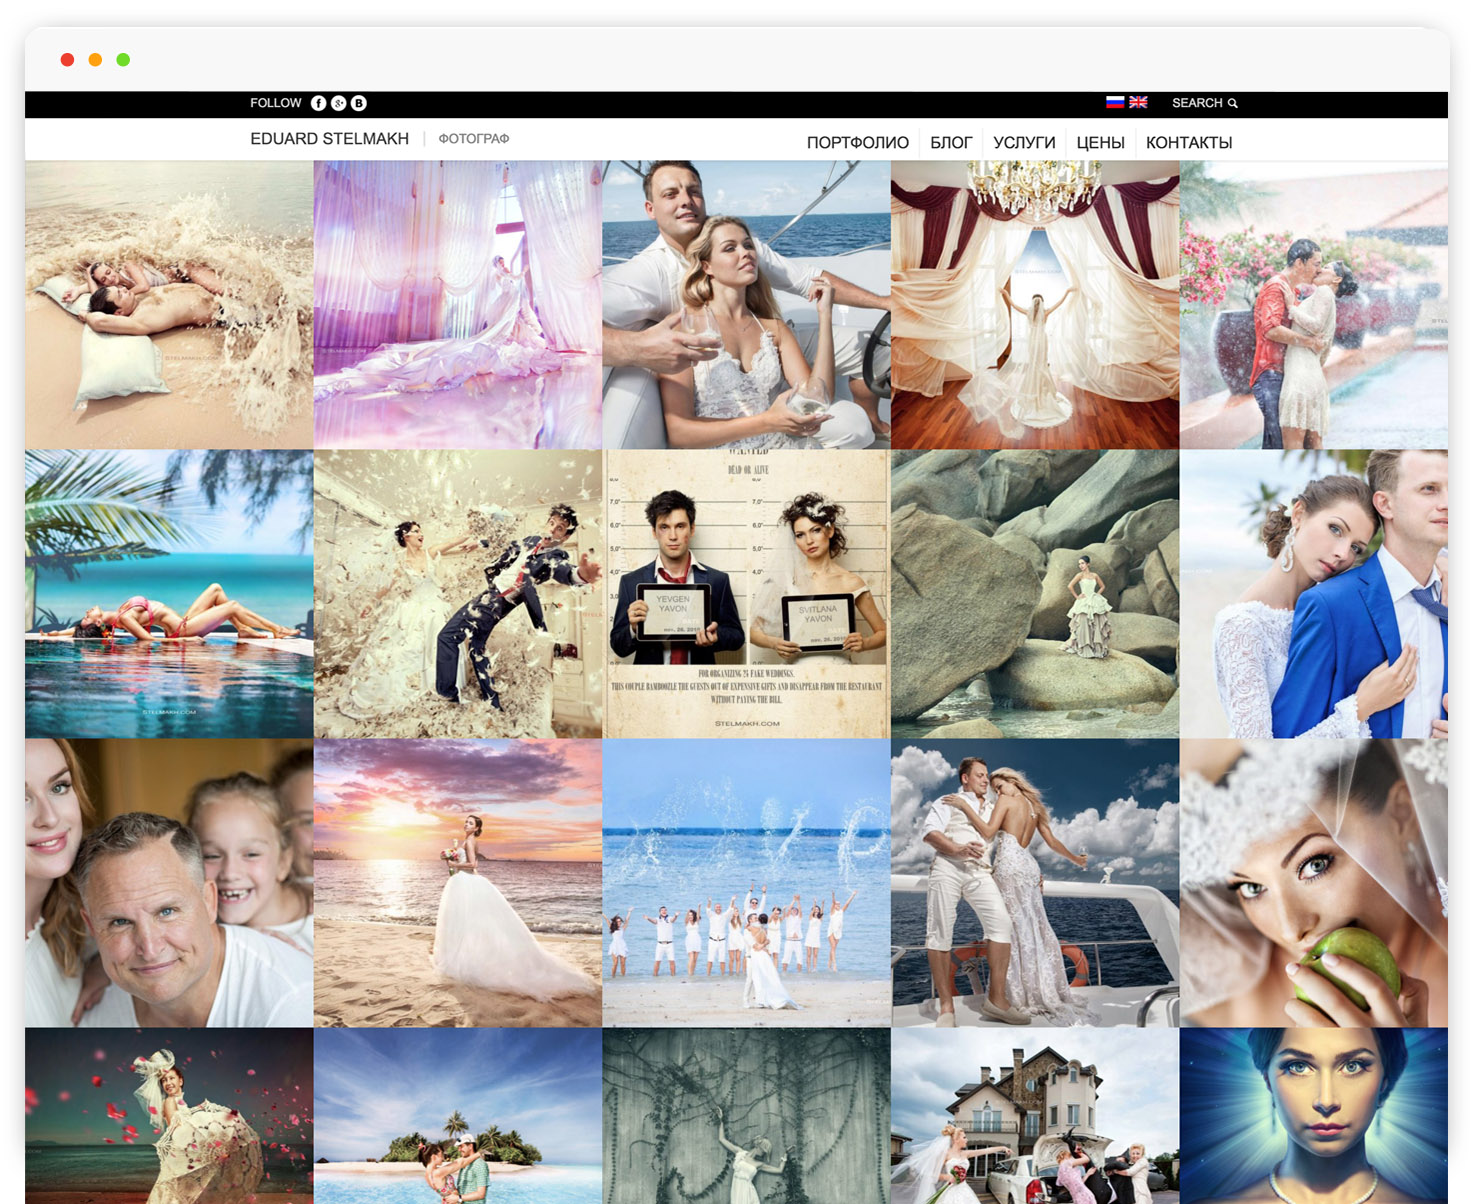Screen dimensions: 1476x1204
Task: Open family portrait with gray-haired man
Action: (x=169, y=883)
